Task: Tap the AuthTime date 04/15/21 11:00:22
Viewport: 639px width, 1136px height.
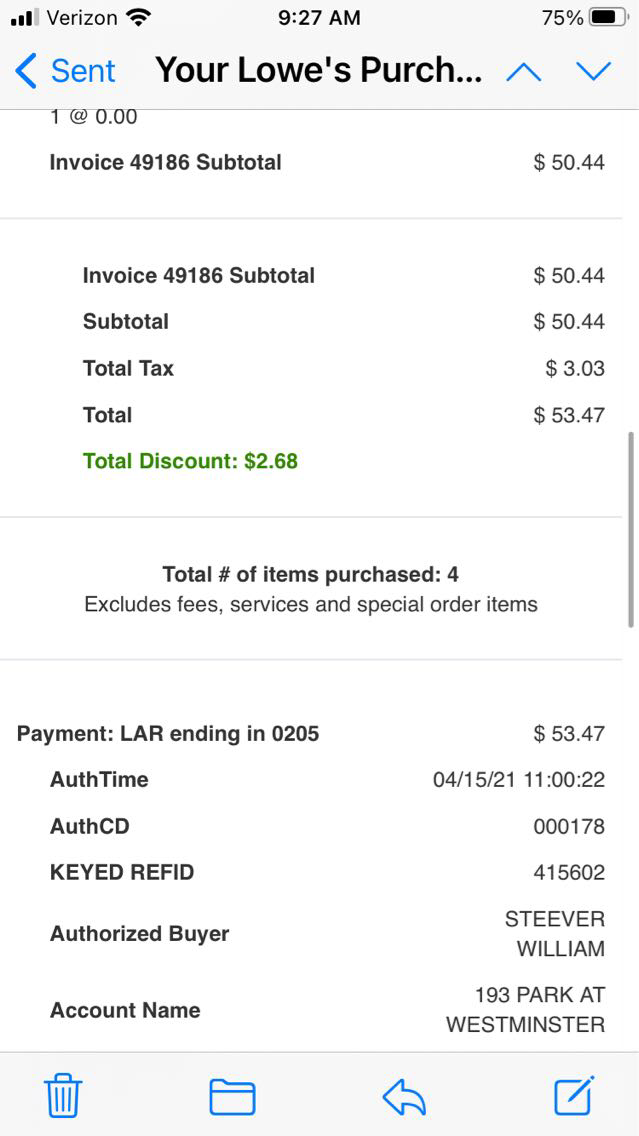Action: point(518,780)
